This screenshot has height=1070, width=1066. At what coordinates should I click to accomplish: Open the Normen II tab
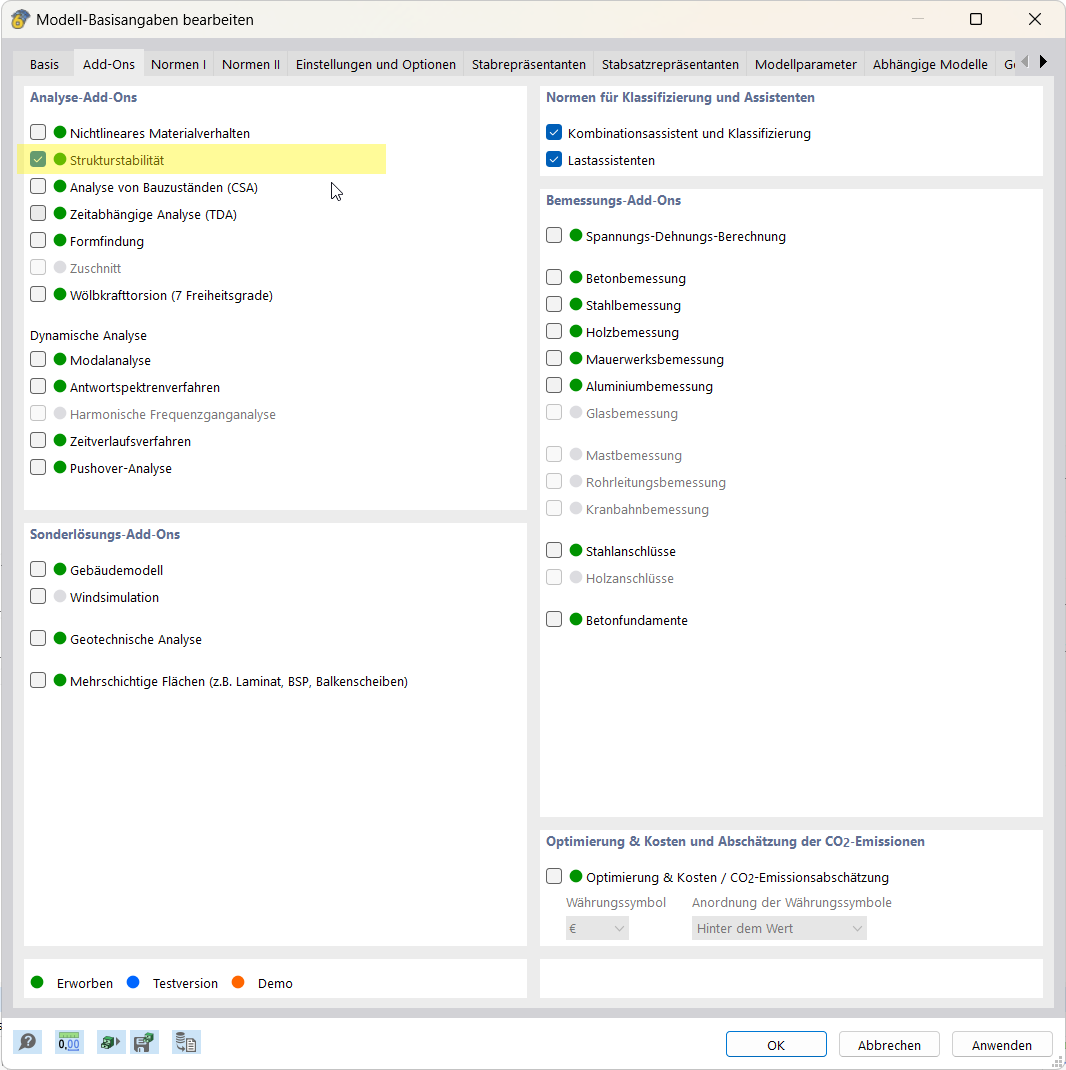pyautogui.click(x=250, y=64)
